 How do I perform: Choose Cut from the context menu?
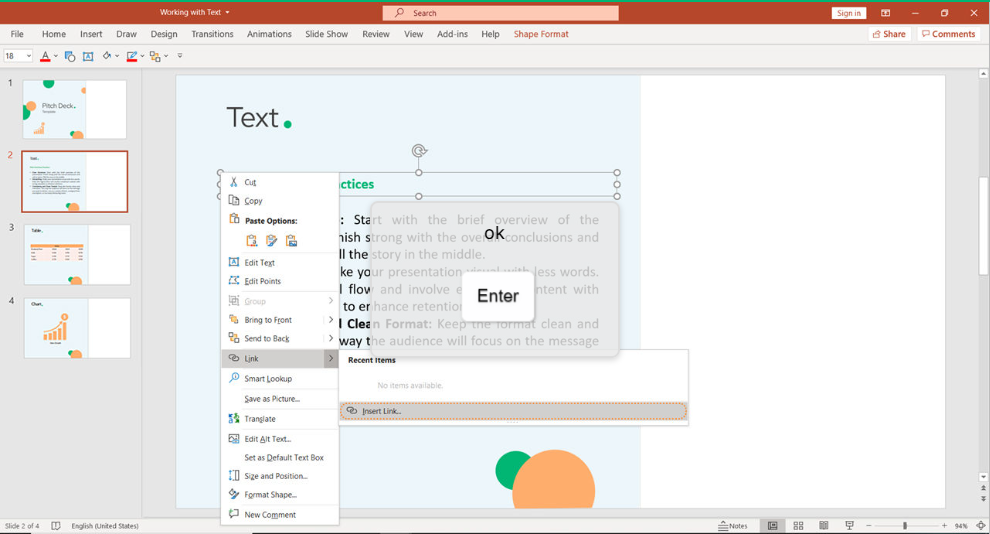pos(280,182)
